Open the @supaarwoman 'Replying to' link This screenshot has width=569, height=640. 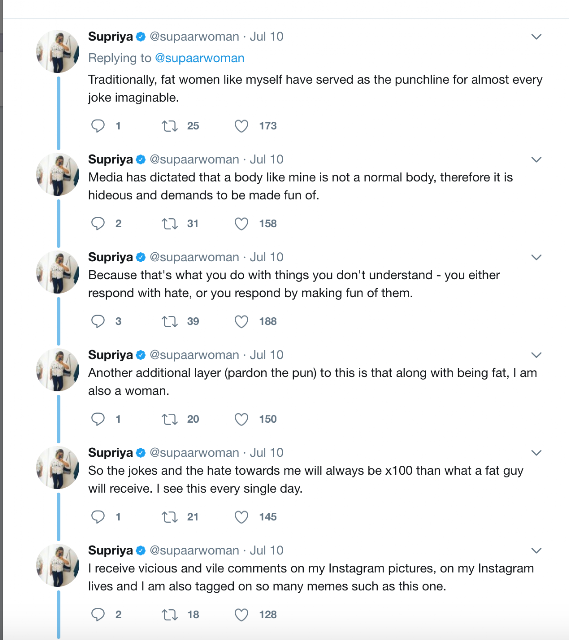point(200,58)
